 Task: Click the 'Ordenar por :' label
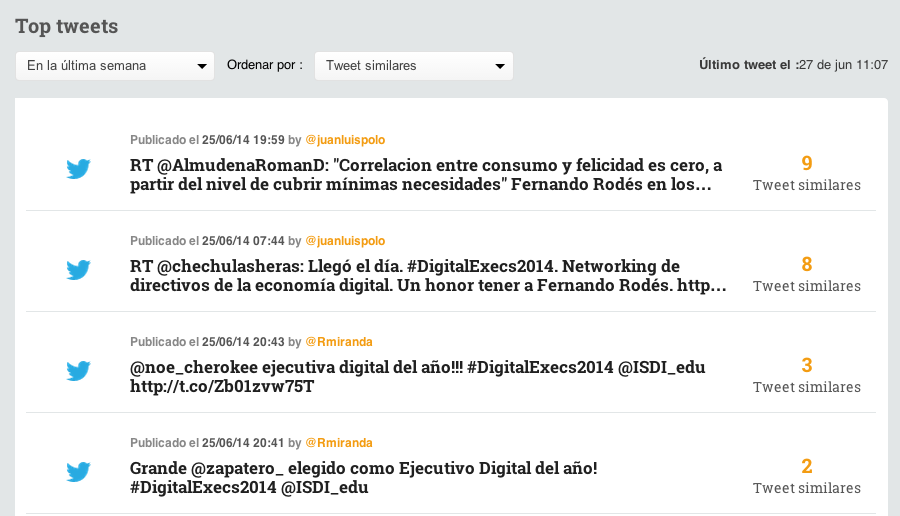[265, 65]
